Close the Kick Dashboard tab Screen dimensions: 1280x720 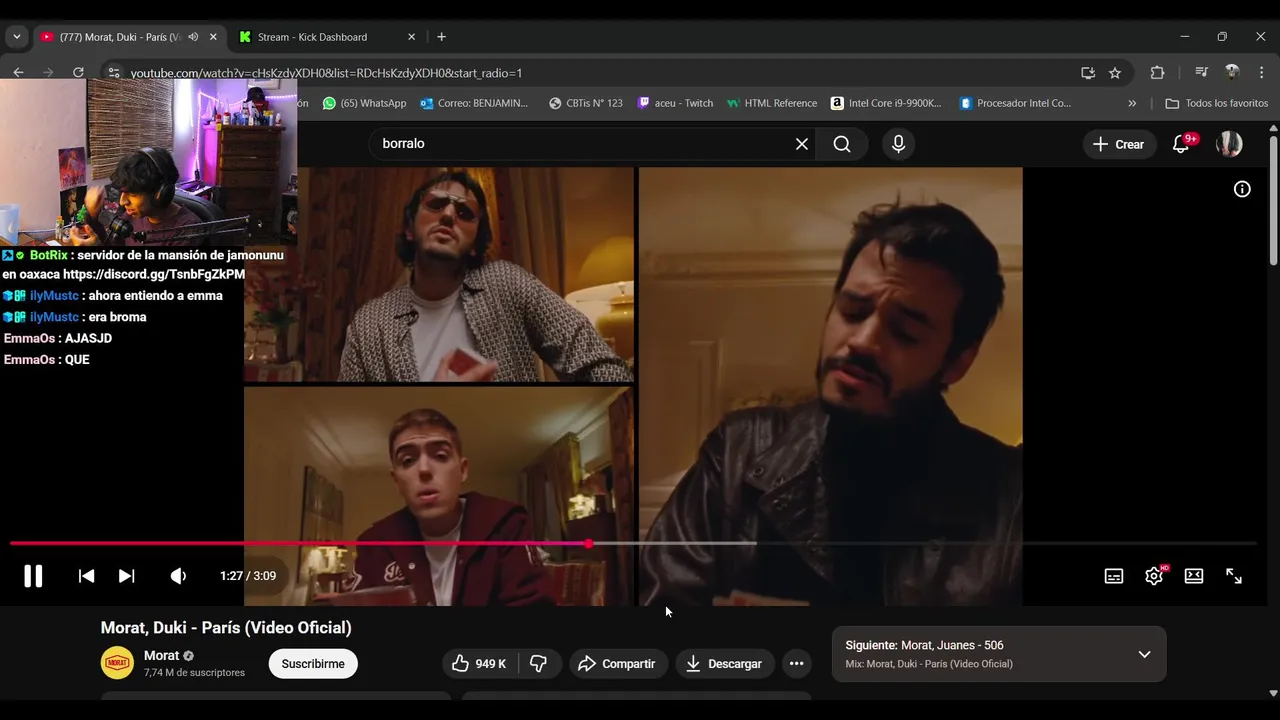point(411,37)
